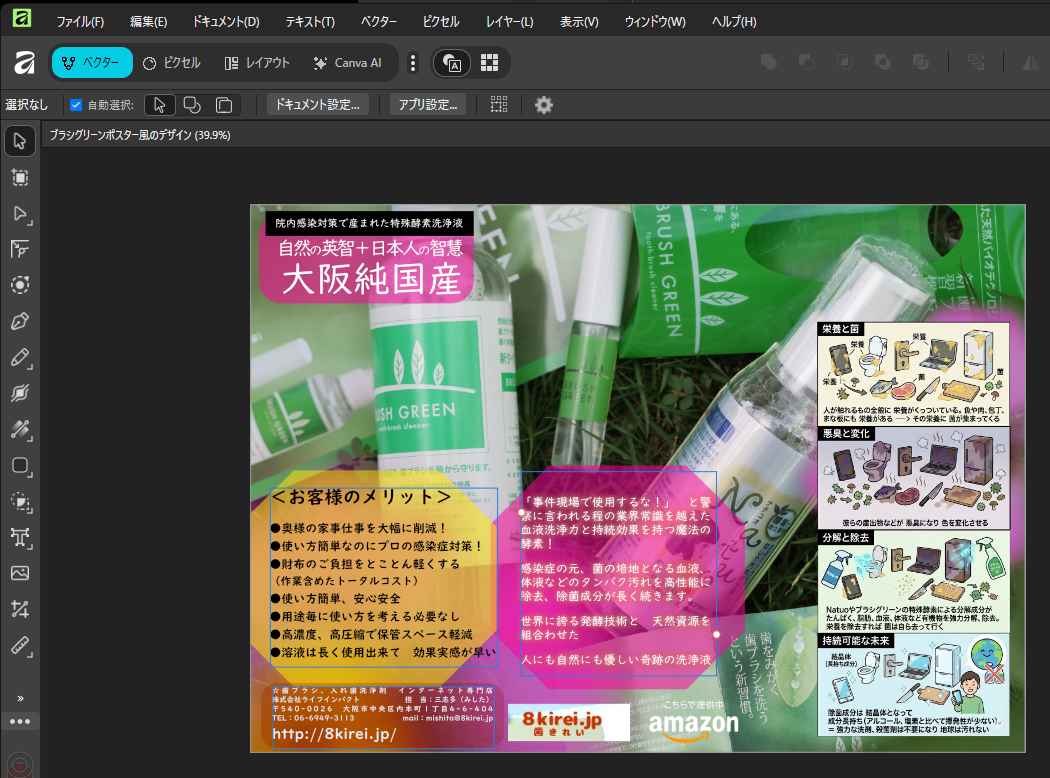
Task: Select the Place Image tool
Action: coord(19,573)
